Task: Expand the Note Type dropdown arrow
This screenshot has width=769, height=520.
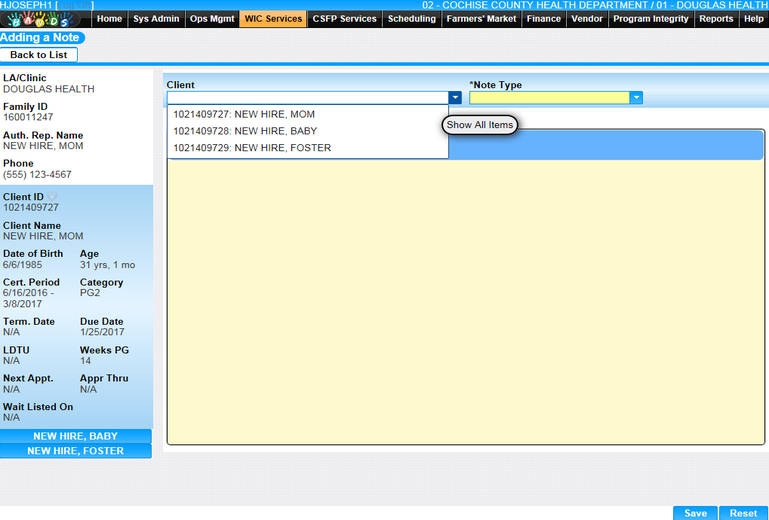Action: [636, 98]
